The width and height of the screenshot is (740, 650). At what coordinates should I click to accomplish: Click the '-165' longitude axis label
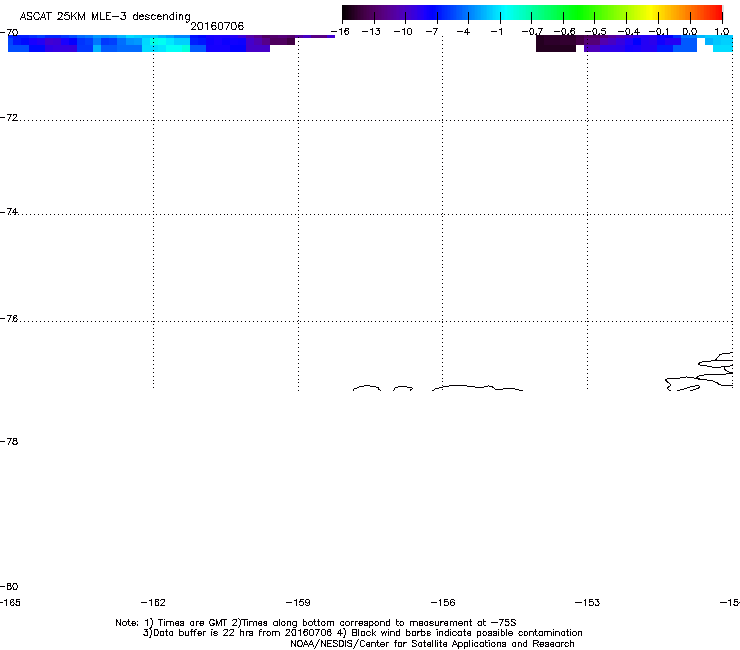tap(10, 602)
